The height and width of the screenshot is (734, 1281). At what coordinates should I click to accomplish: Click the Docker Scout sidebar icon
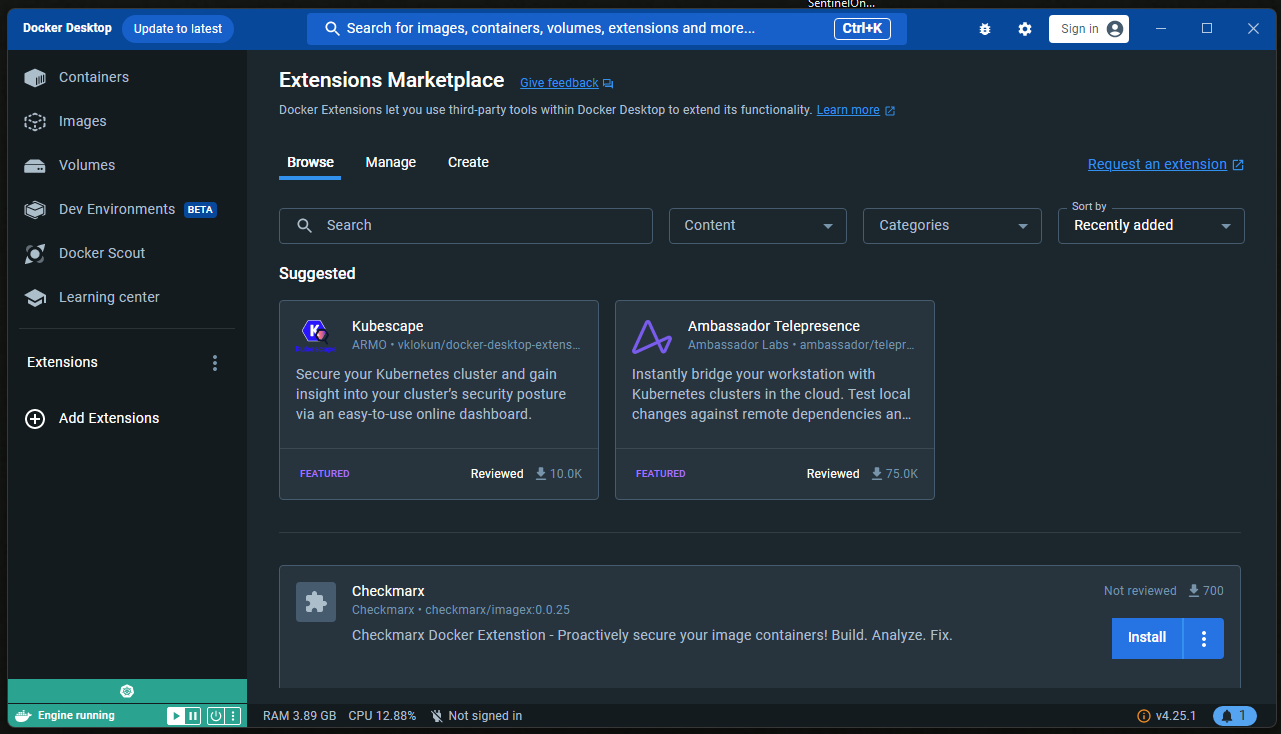(x=35, y=254)
